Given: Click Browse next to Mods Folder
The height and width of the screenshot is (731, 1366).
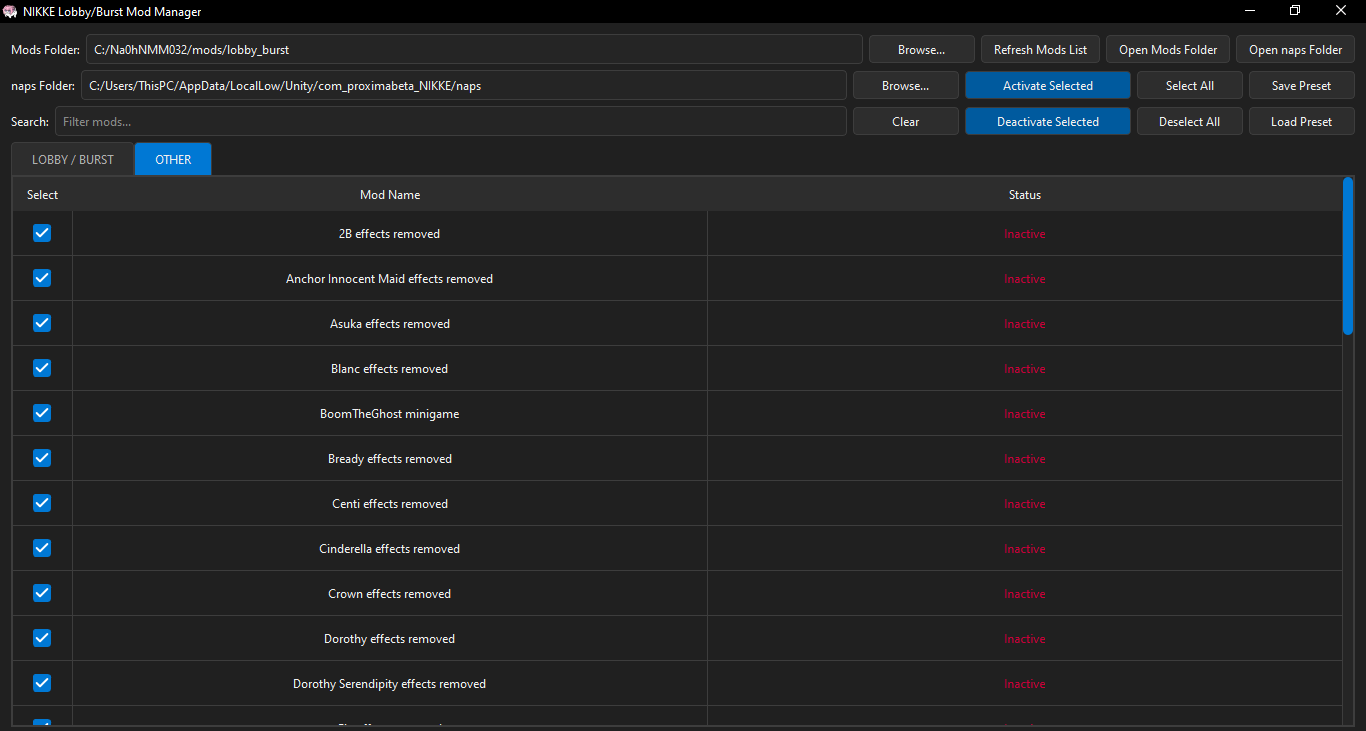Looking at the screenshot, I should [x=920, y=48].
